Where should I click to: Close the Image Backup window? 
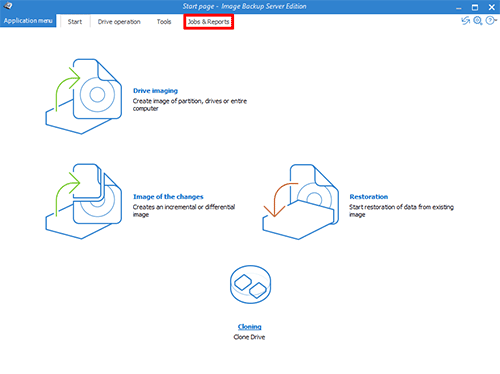click(492, 7)
